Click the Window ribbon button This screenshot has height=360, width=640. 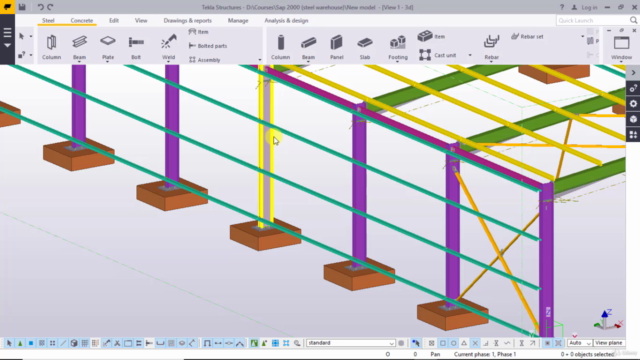(621, 46)
